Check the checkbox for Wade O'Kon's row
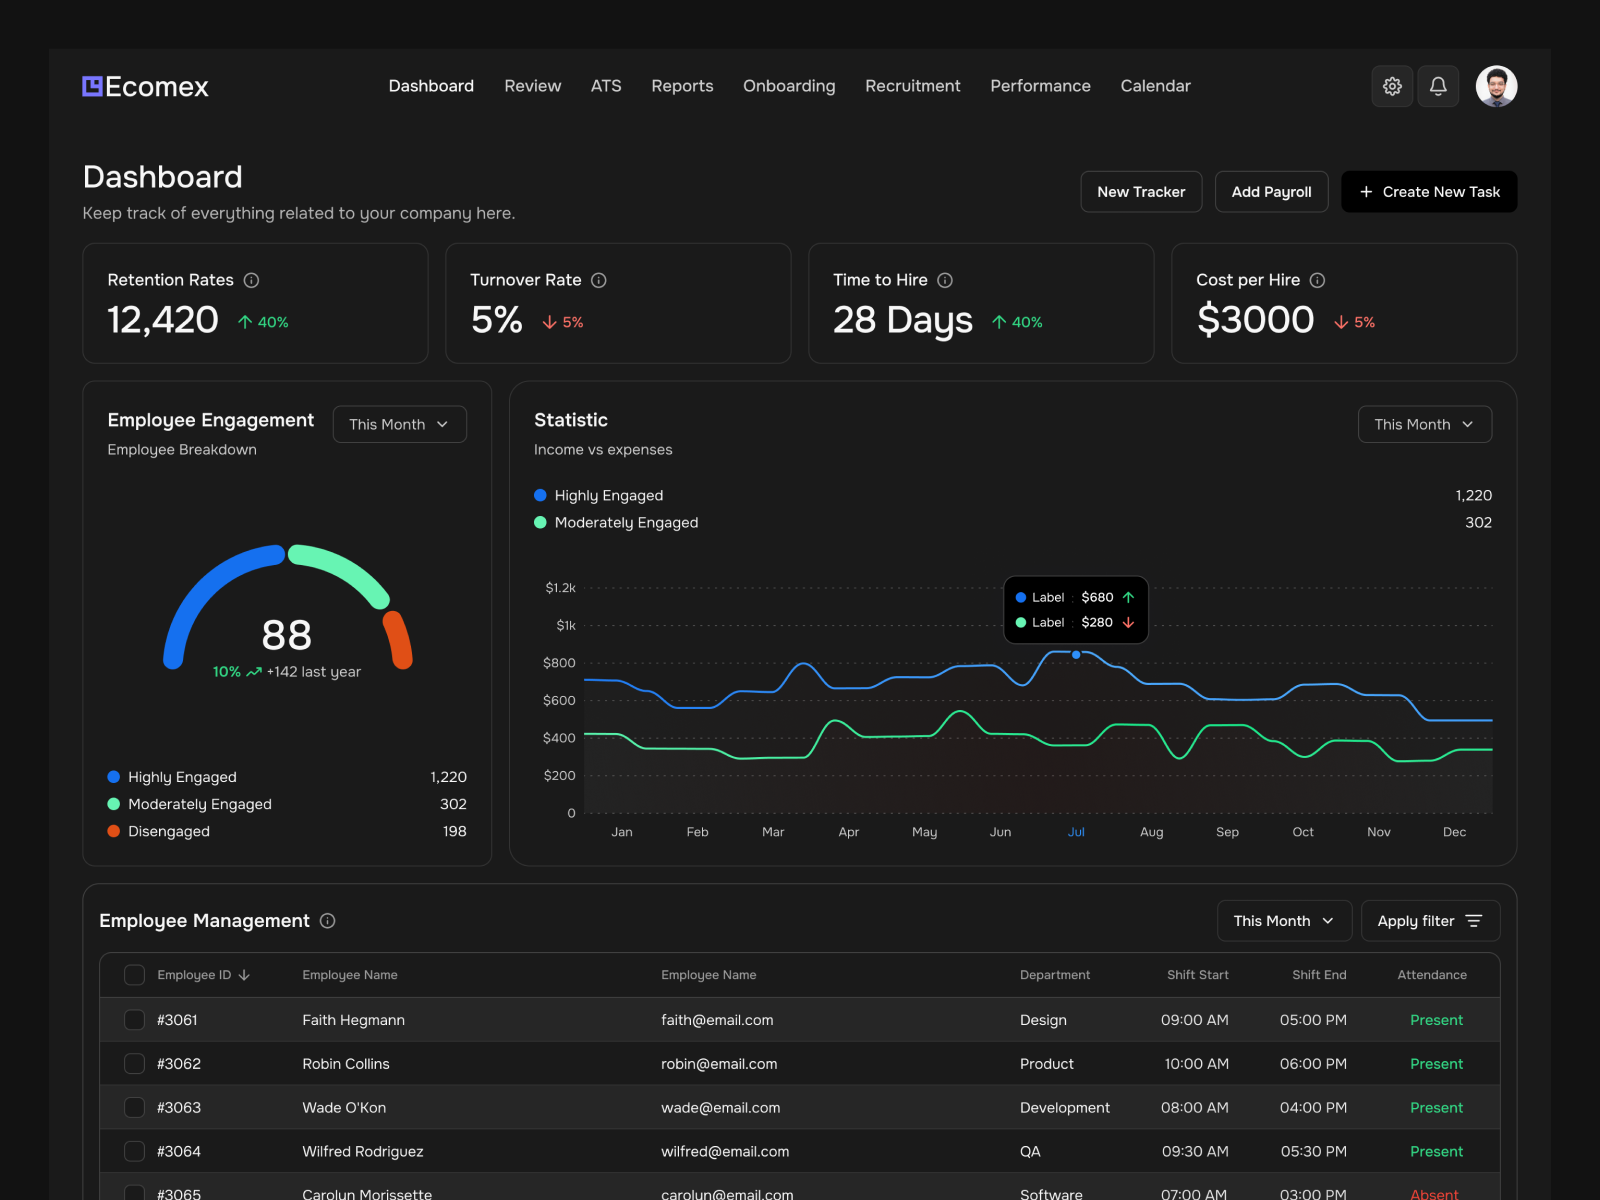 pos(134,1107)
